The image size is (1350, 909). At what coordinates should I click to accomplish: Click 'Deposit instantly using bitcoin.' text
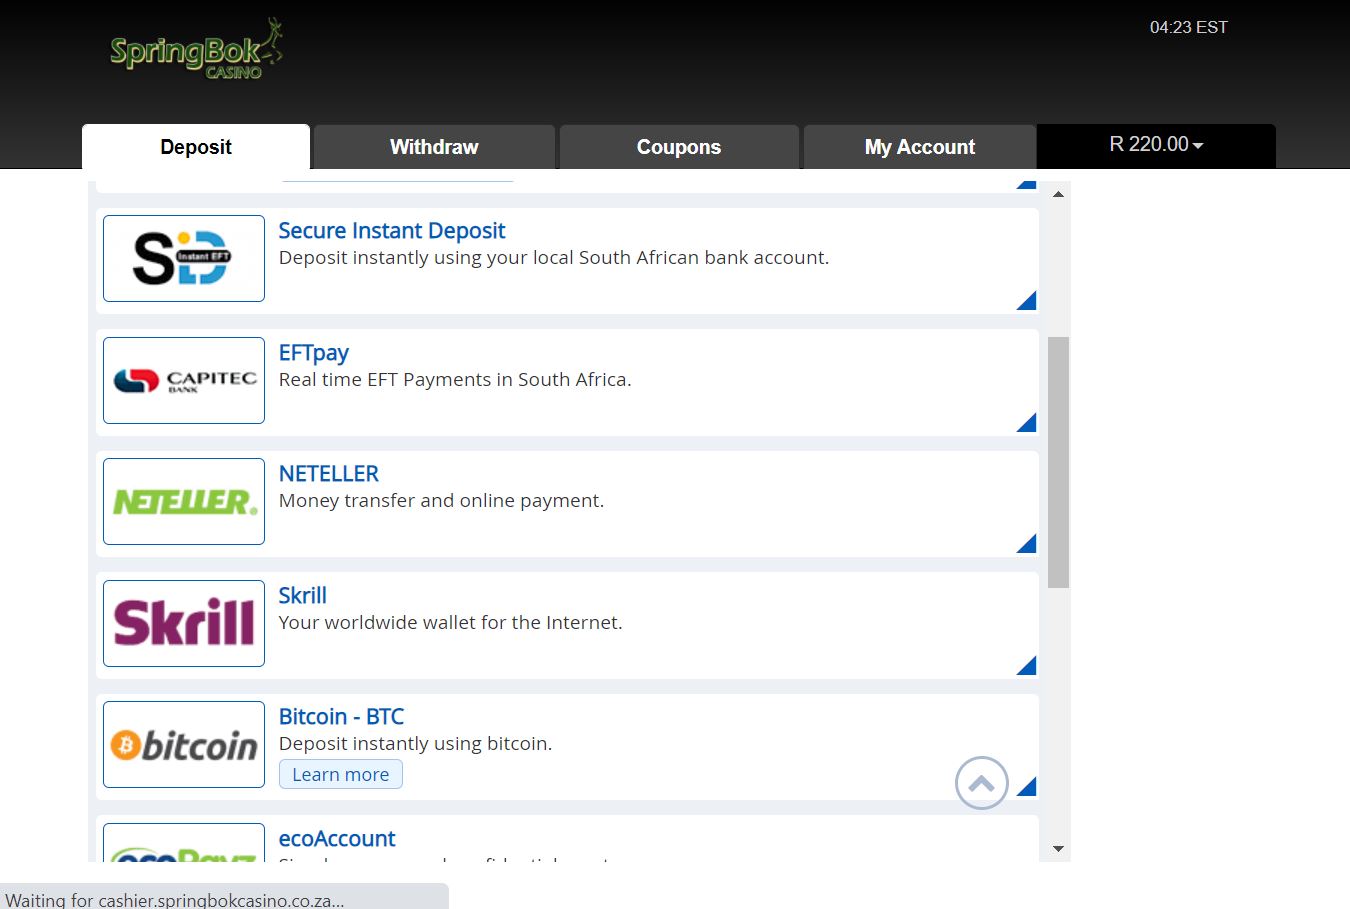[416, 744]
